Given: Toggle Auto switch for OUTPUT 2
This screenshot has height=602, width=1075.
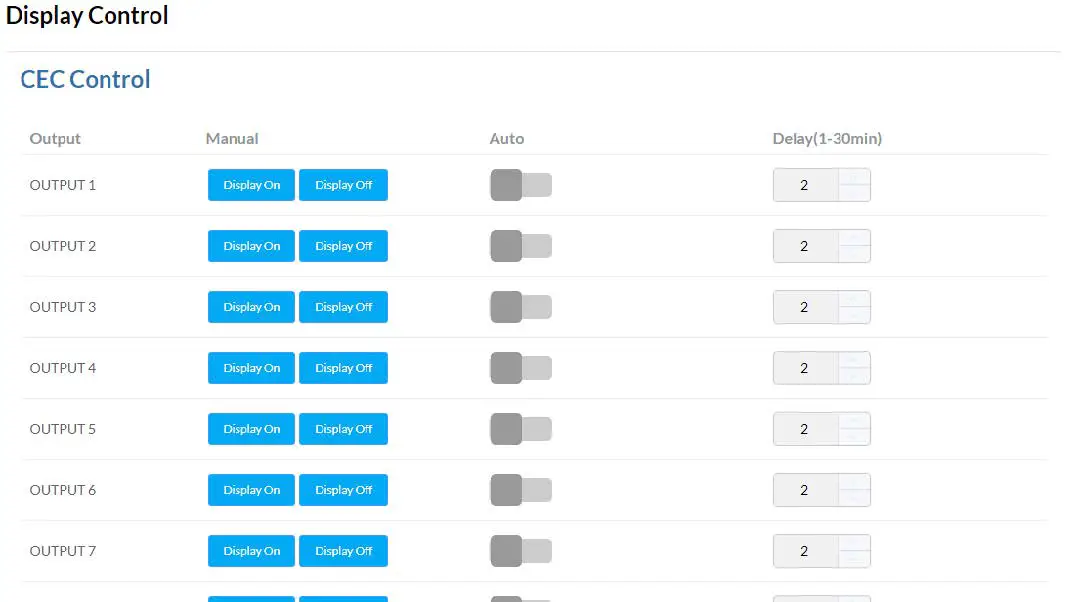Looking at the screenshot, I should pos(520,246).
